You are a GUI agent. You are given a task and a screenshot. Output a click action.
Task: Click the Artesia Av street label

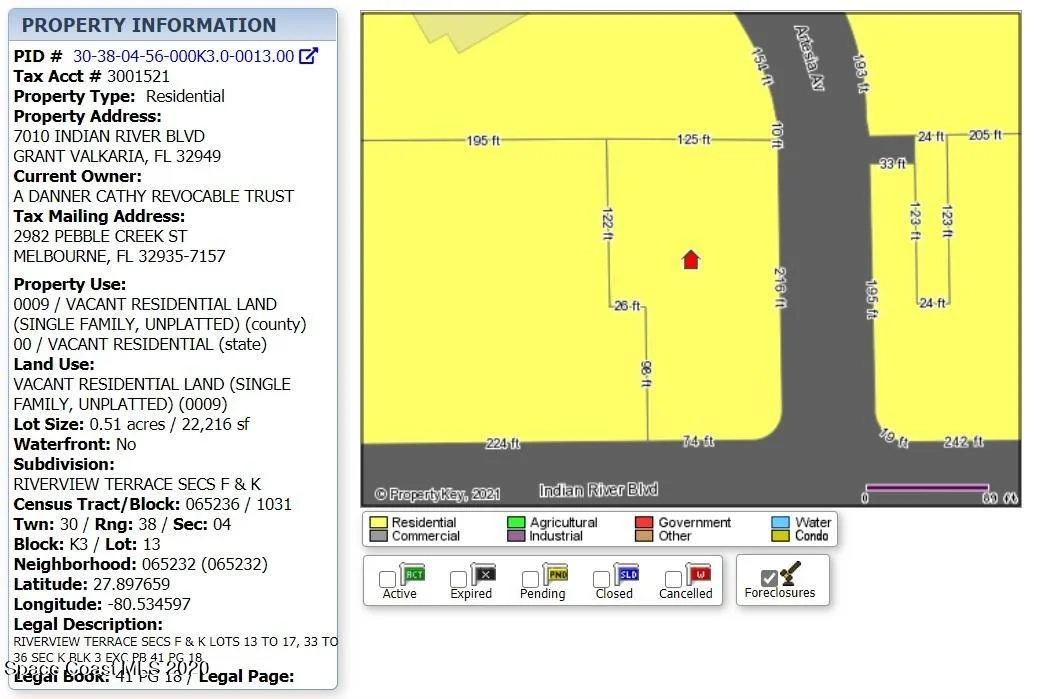809,58
